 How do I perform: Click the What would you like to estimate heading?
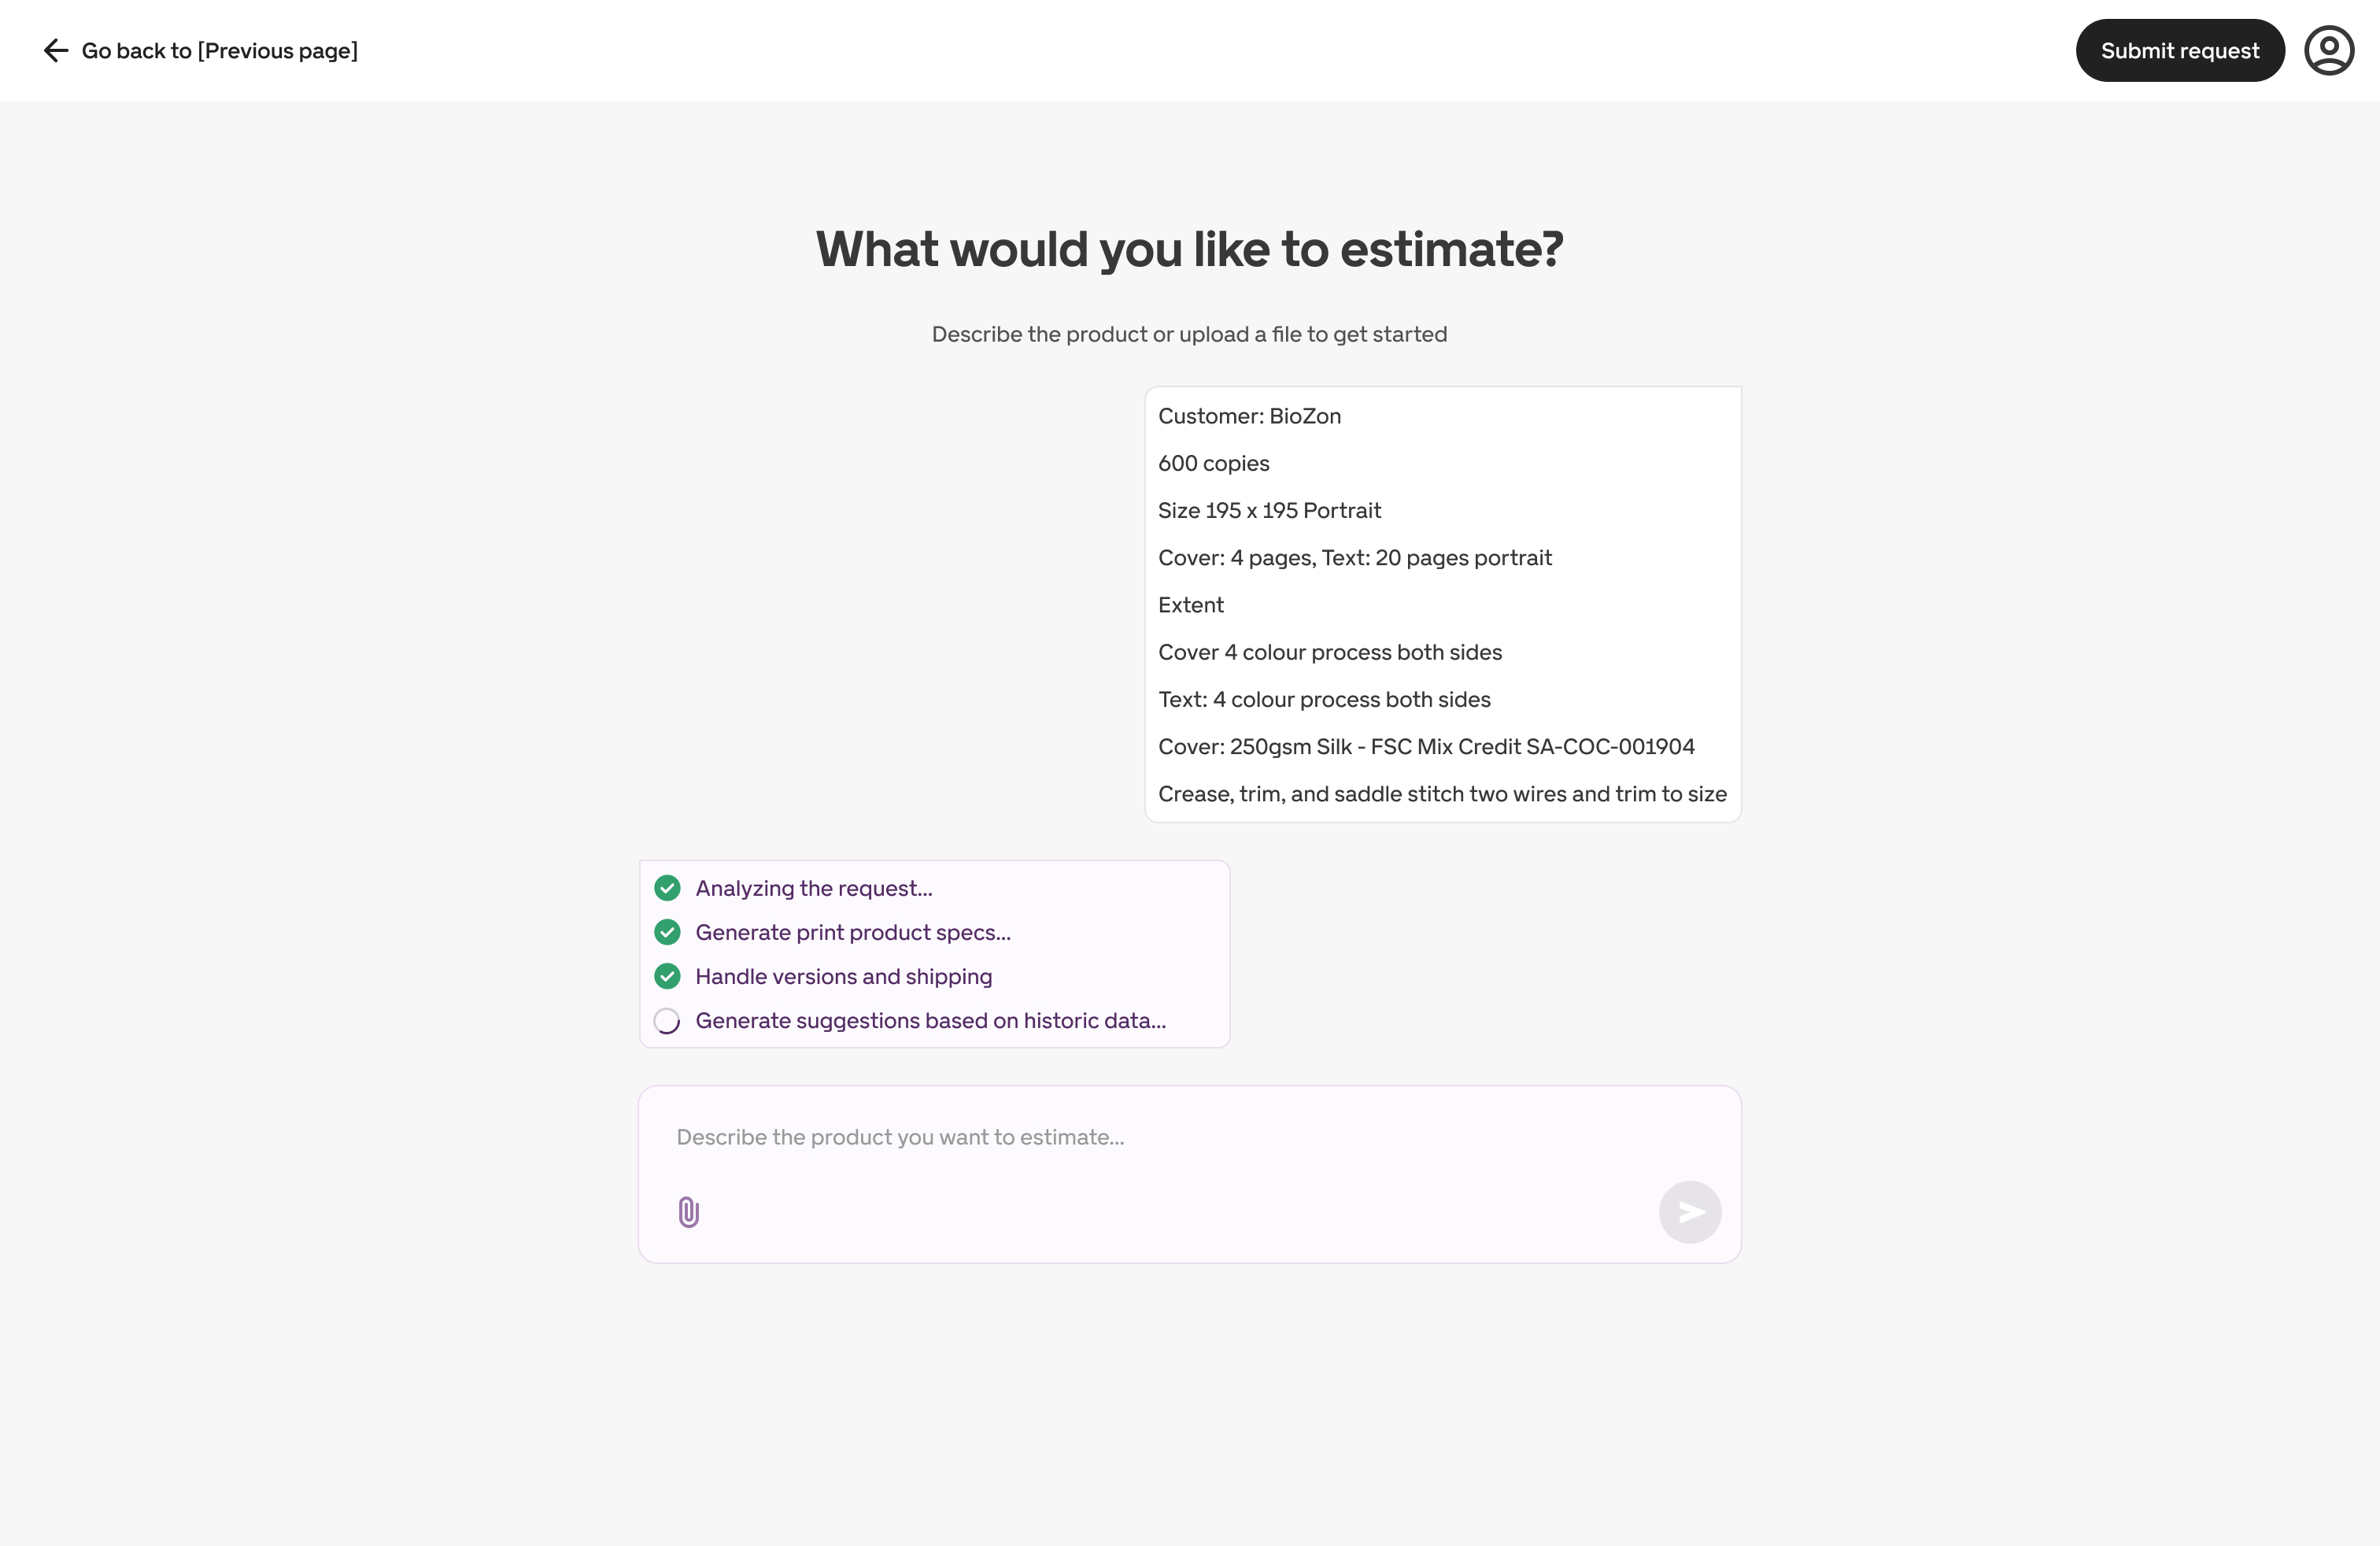(1189, 249)
